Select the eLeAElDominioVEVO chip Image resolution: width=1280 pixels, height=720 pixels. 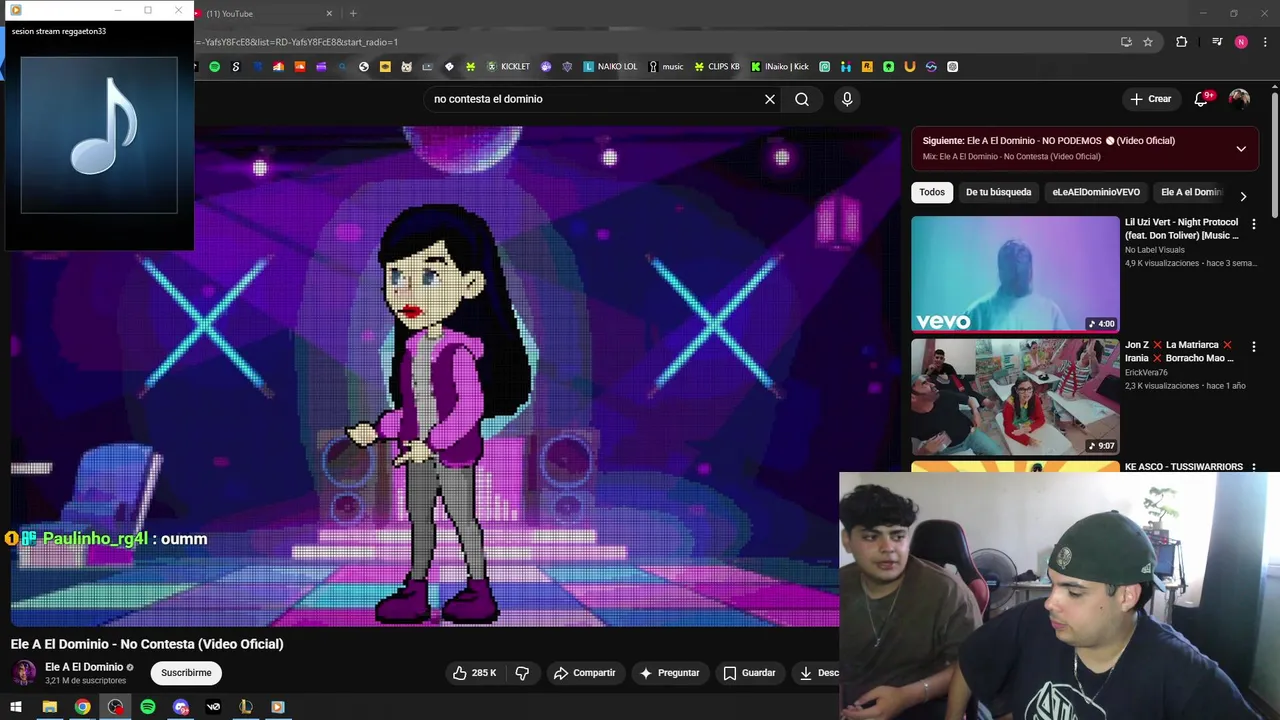pos(1096,192)
